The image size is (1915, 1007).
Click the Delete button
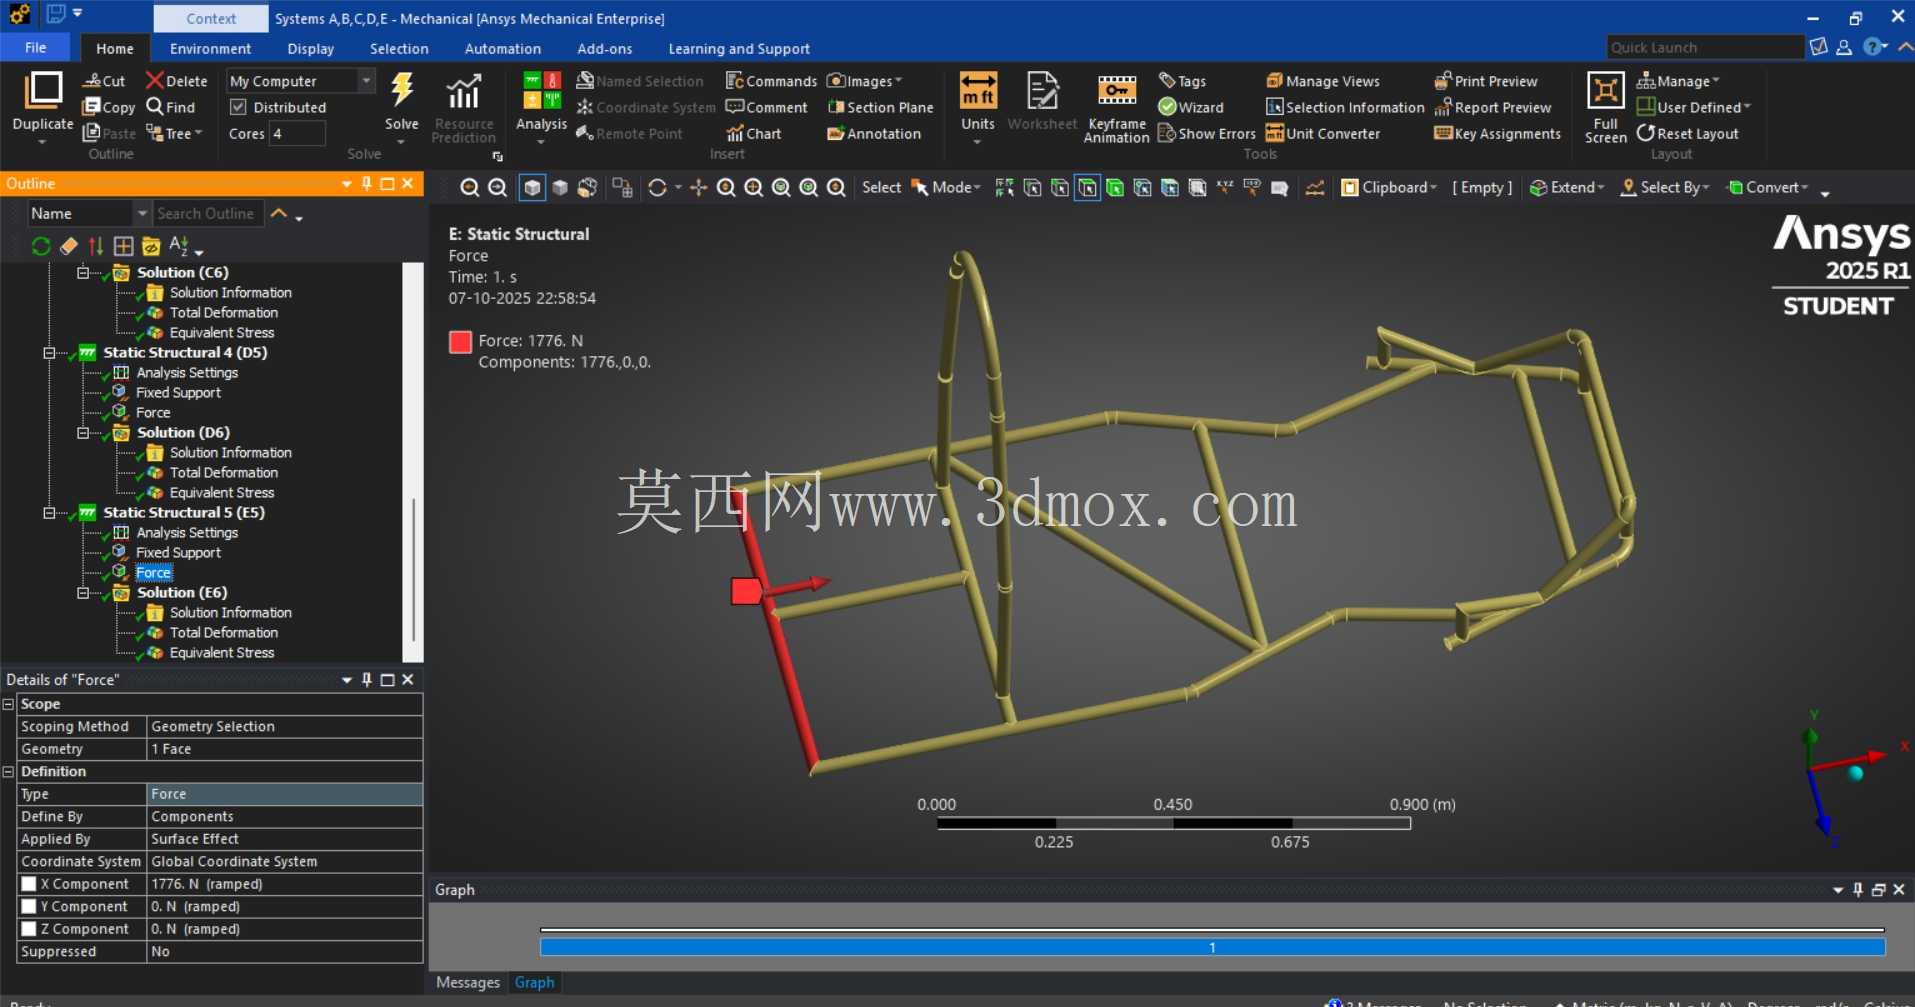point(176,81)
